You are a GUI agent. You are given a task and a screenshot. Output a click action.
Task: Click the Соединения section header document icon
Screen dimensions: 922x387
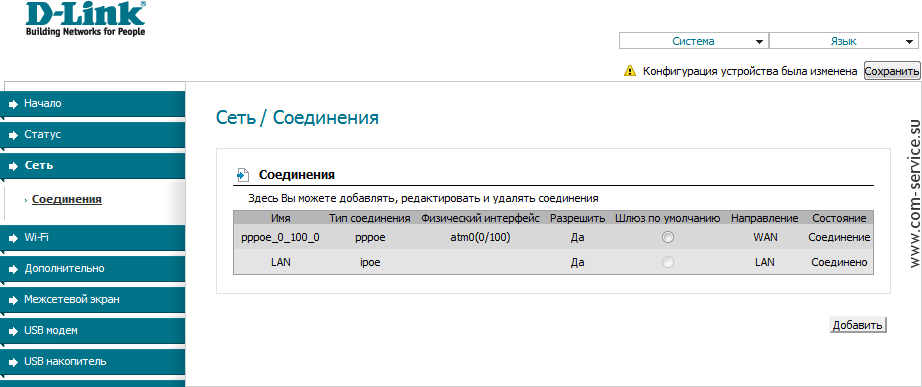243,175
